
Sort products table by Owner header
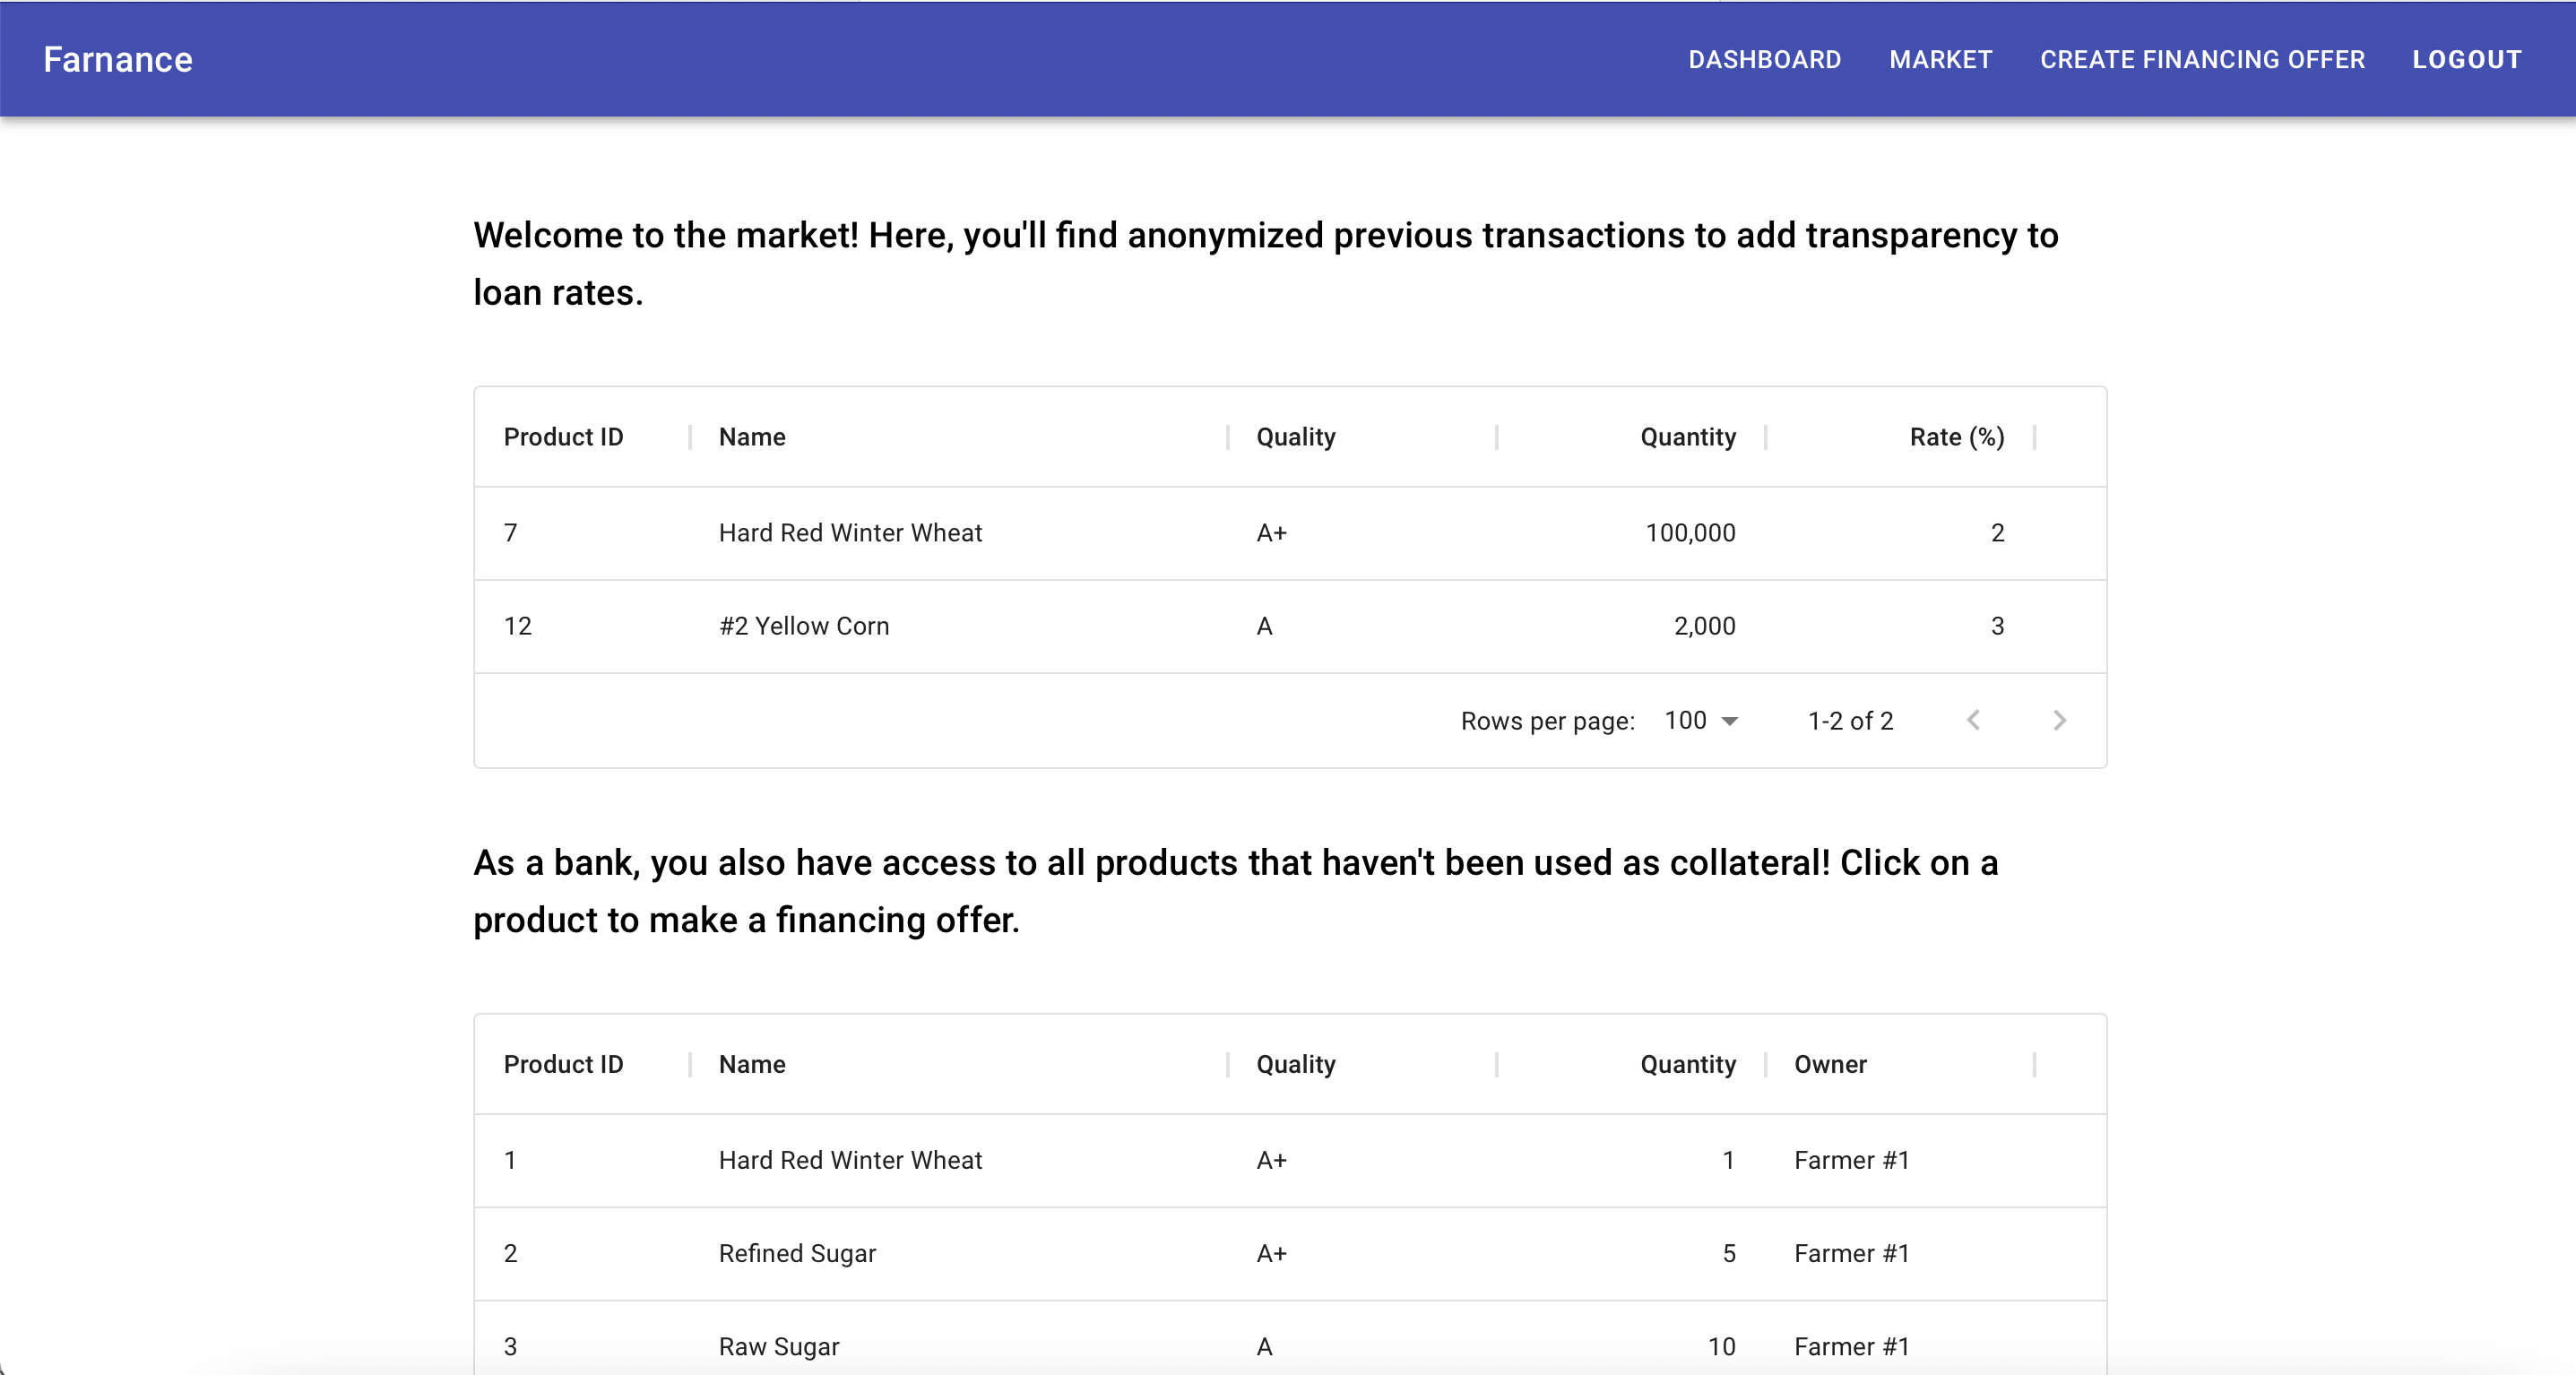point(1830,1064)
